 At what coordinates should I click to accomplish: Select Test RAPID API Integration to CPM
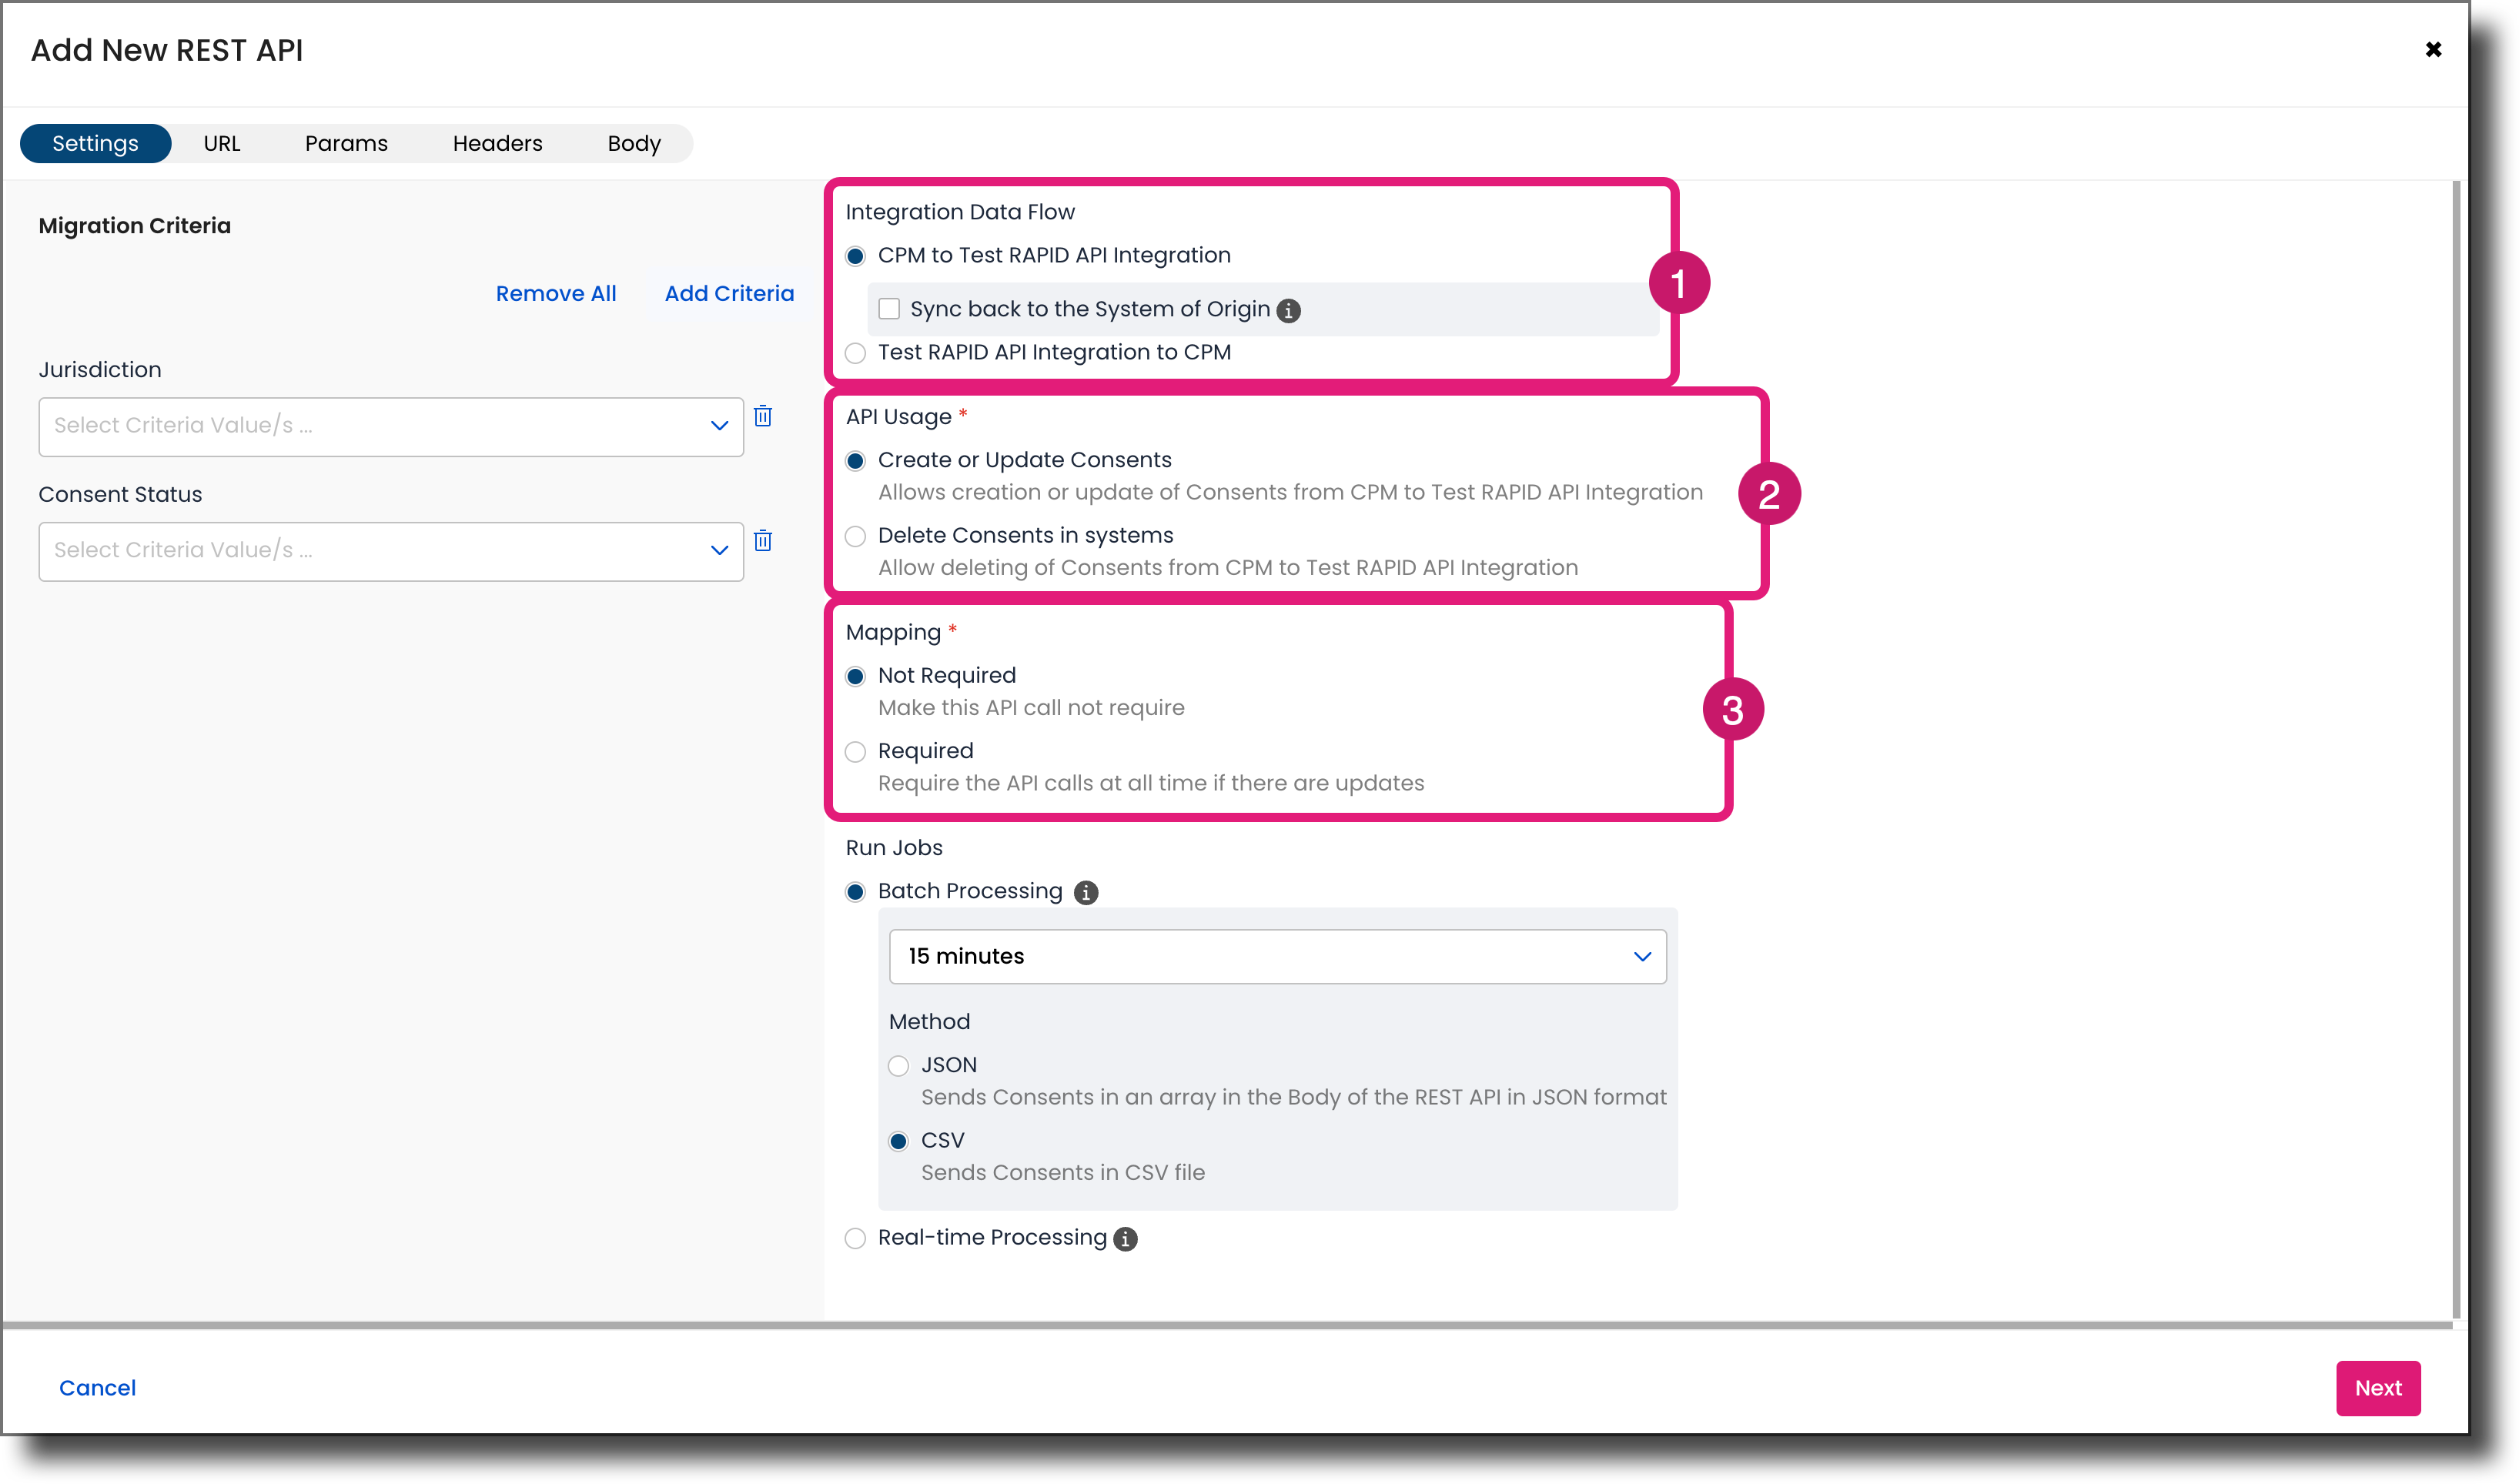pos(856,353)
